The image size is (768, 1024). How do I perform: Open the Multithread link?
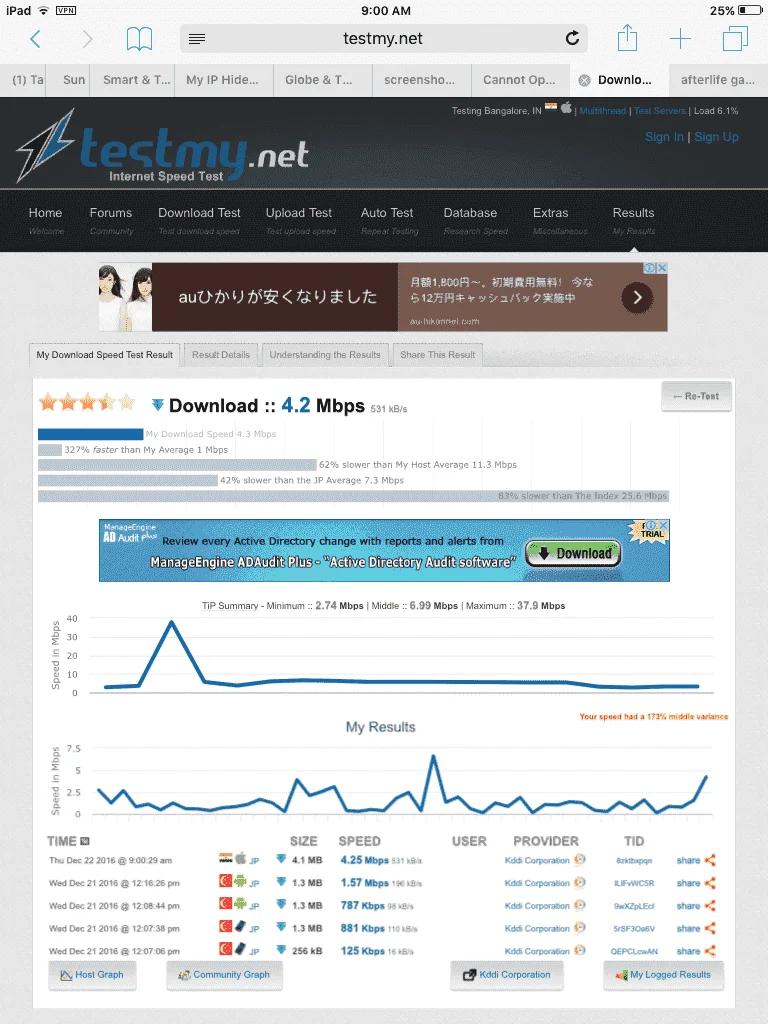[x=602, y=111]
